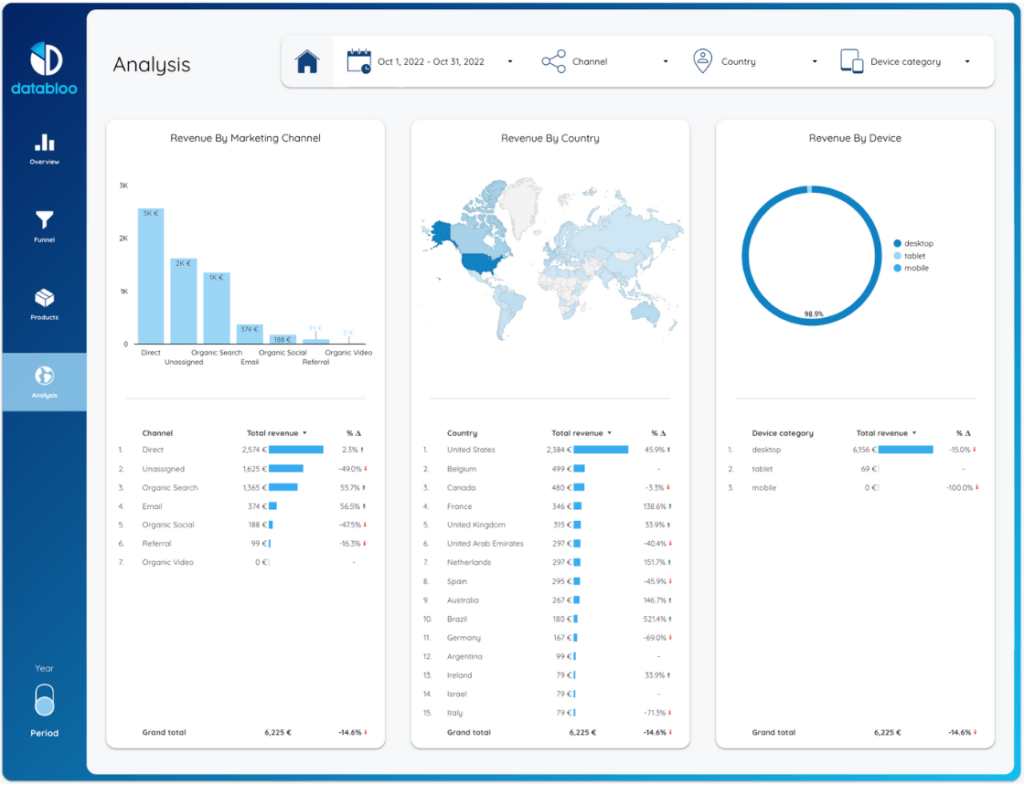Screen dimensions: 1024x786
Task: Expand the Country filter dropdown
Action: (x=814, y=60)
